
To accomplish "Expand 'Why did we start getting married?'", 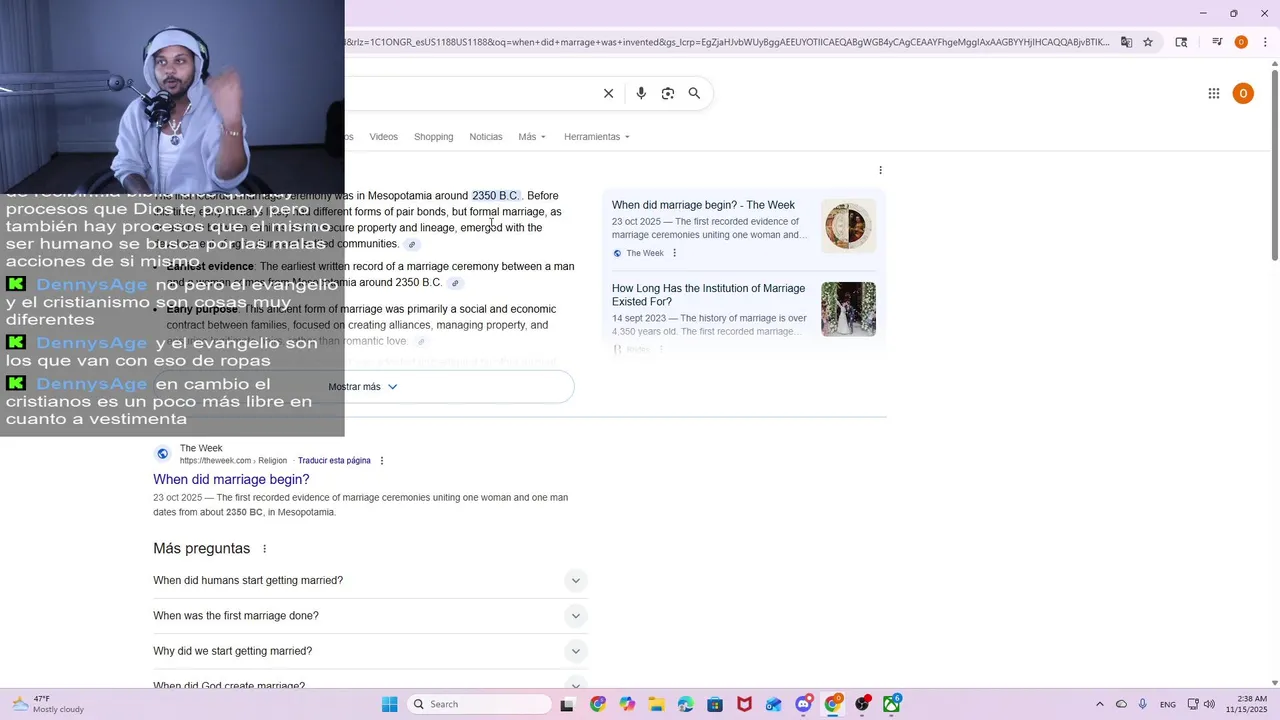I will tap(370, 651).
